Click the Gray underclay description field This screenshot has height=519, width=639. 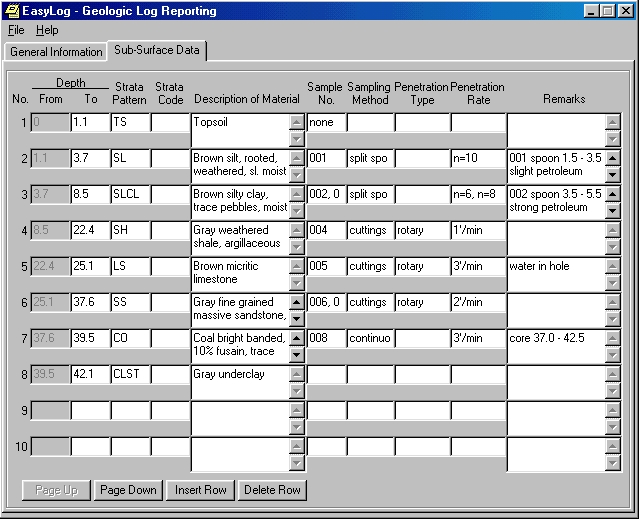pos(240,382)
